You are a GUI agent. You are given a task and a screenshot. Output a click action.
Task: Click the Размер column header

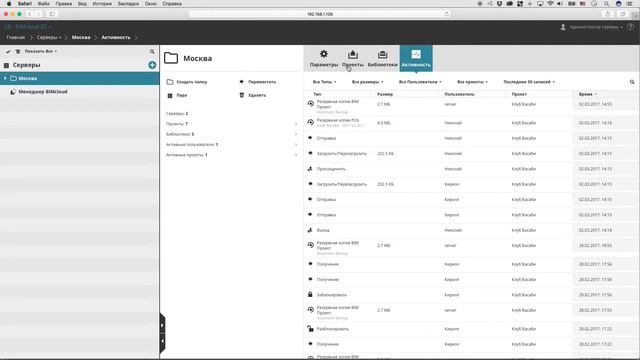(385, 94)
